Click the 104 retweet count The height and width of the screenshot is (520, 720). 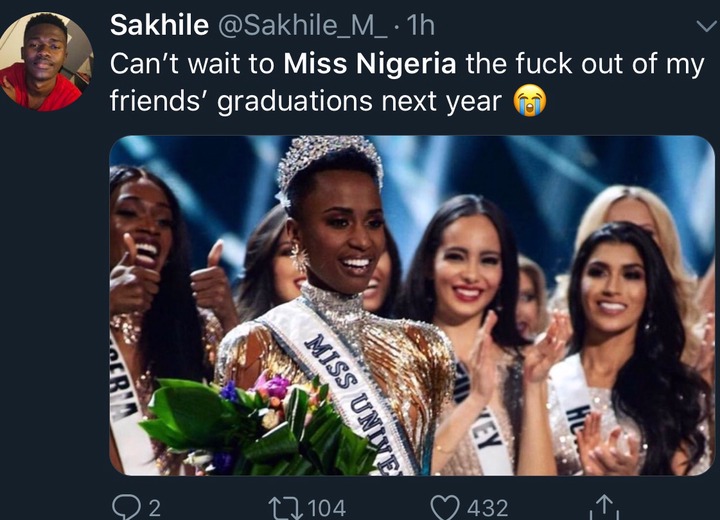pyautogui.click(x=326, y=508)
